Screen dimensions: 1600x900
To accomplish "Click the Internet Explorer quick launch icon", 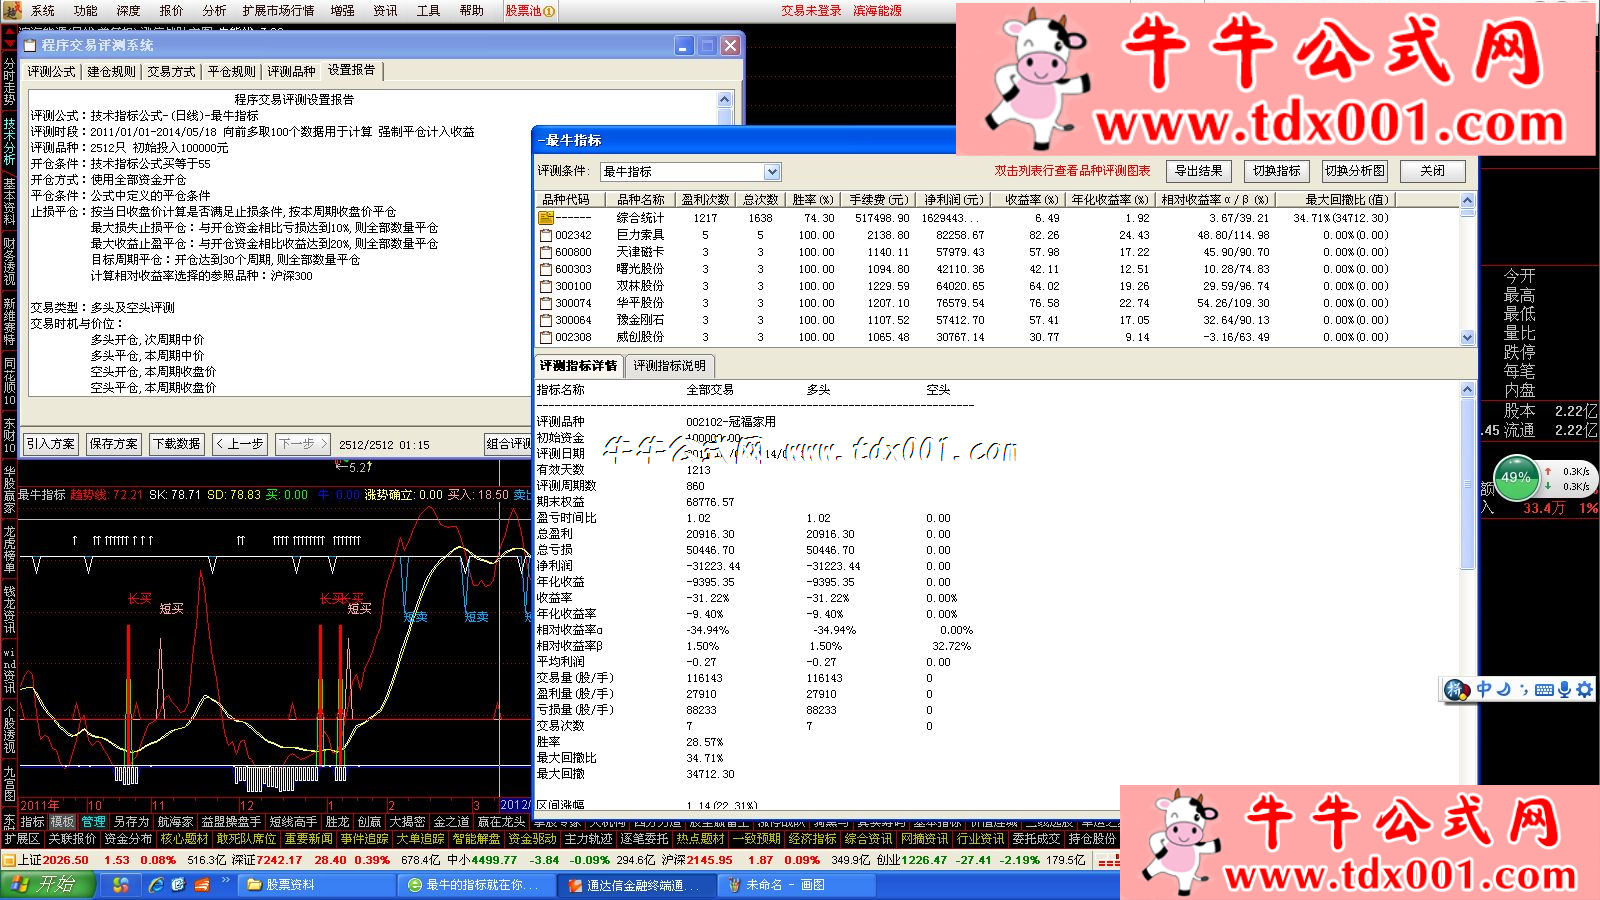I will coord(156,885).
